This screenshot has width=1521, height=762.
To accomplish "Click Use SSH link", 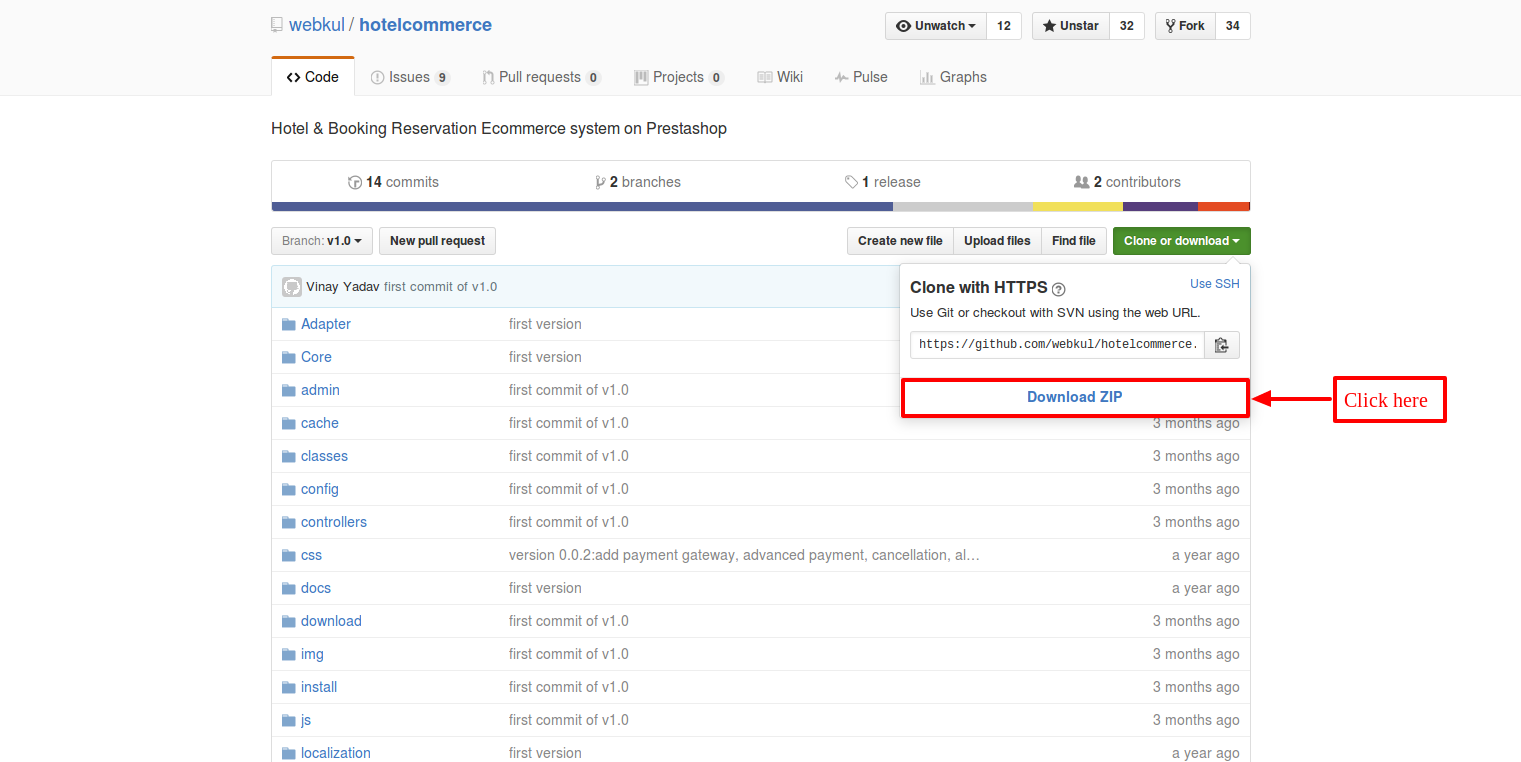I will click(1214, 284).
